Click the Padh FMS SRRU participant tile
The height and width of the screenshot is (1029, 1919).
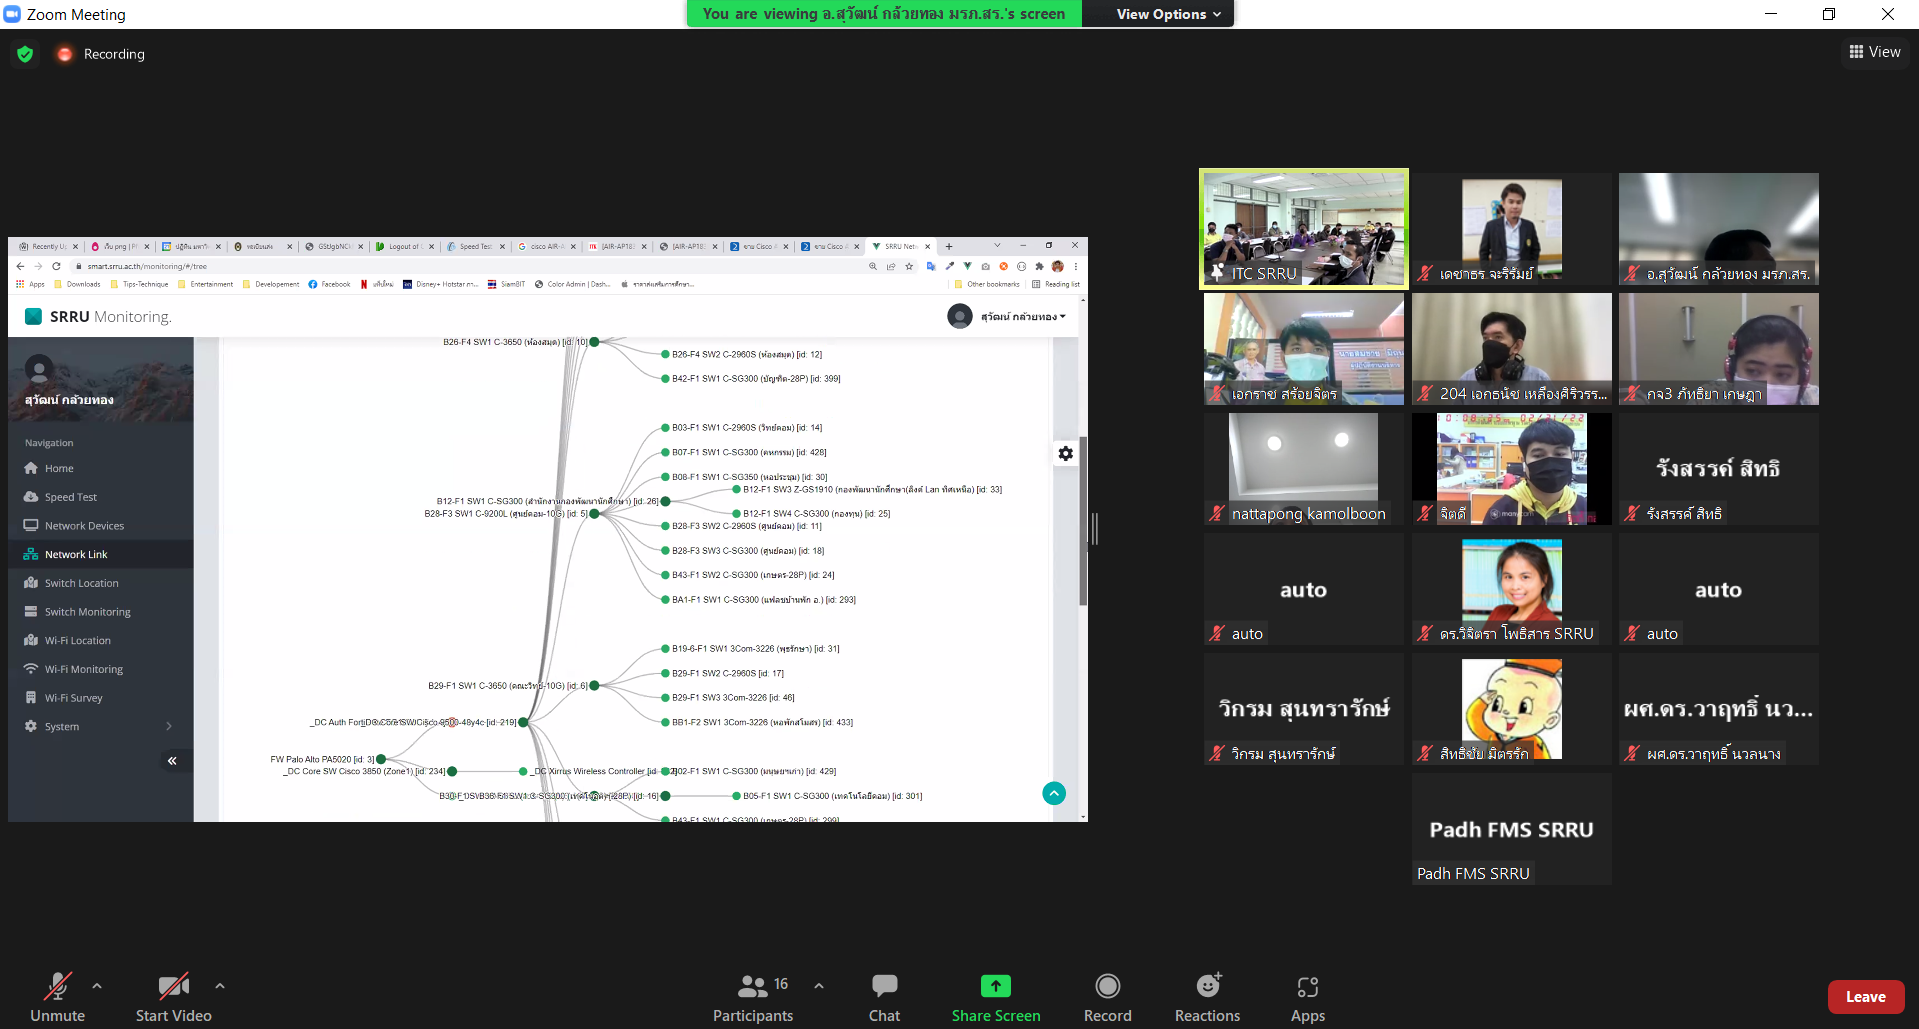1510,829
